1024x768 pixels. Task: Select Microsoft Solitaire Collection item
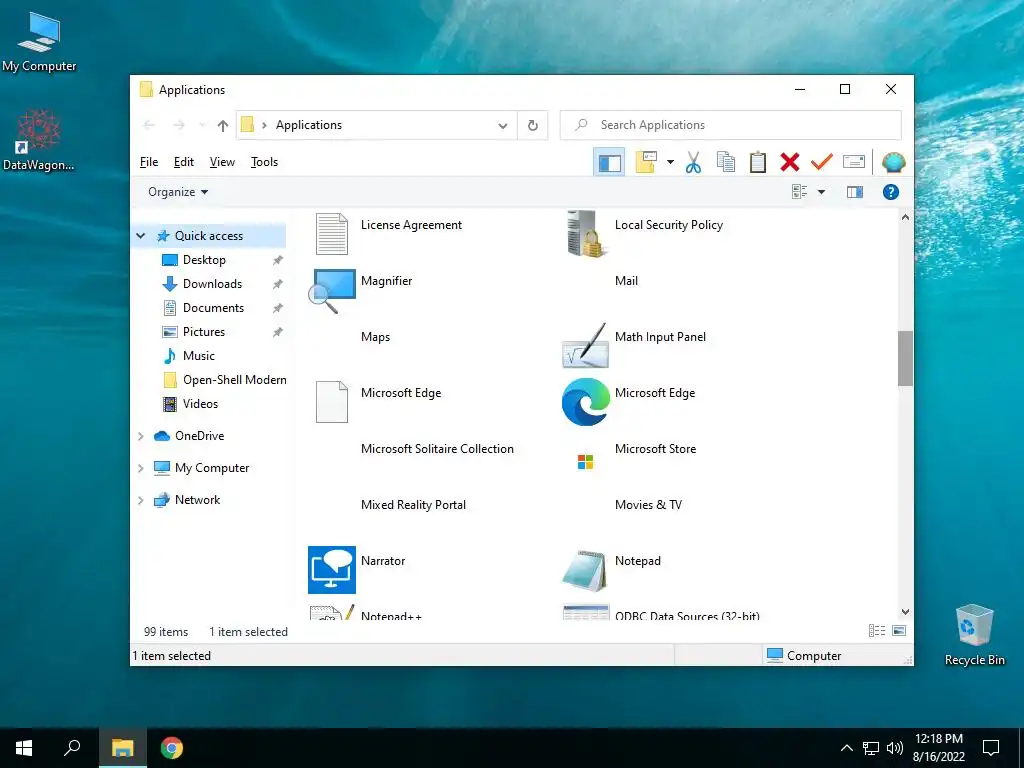pos(437,449)
